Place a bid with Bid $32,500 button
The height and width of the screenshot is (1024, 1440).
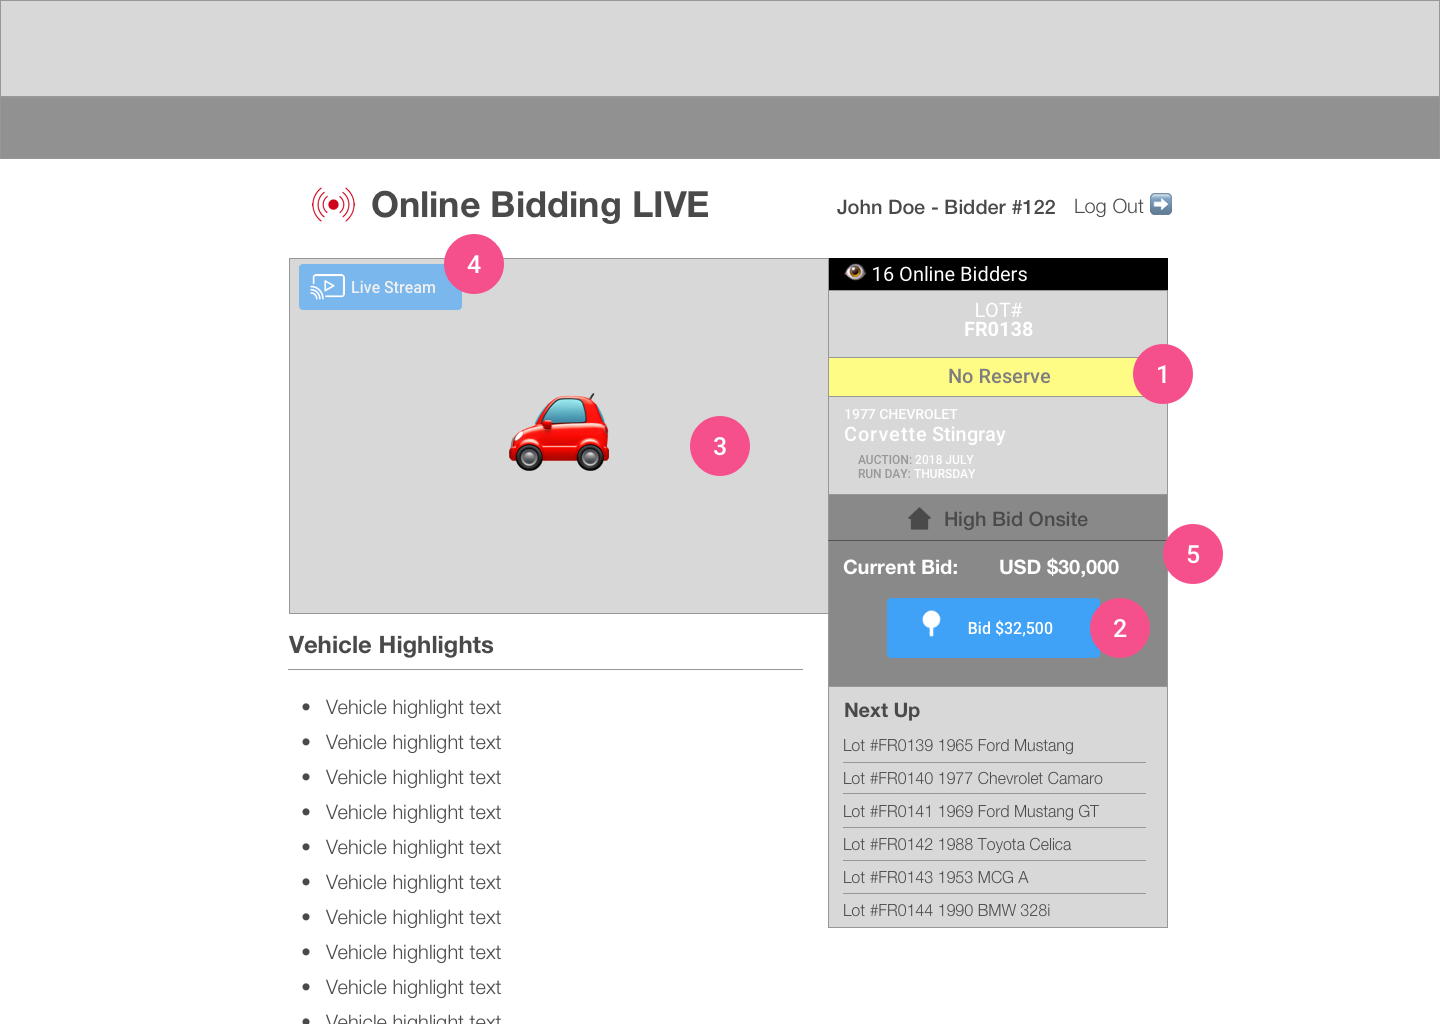993,628
